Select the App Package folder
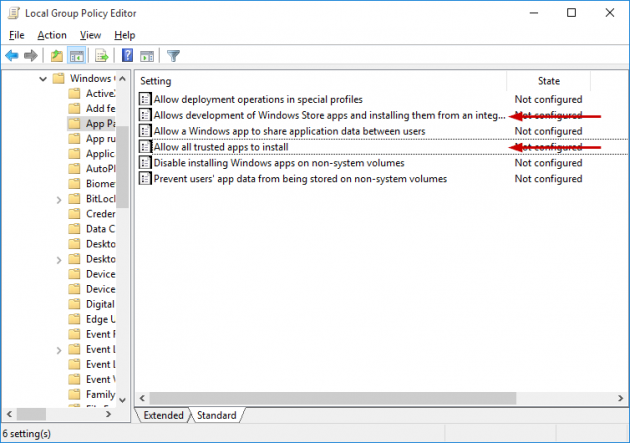 pyautogui.click(x=92, y=124)
